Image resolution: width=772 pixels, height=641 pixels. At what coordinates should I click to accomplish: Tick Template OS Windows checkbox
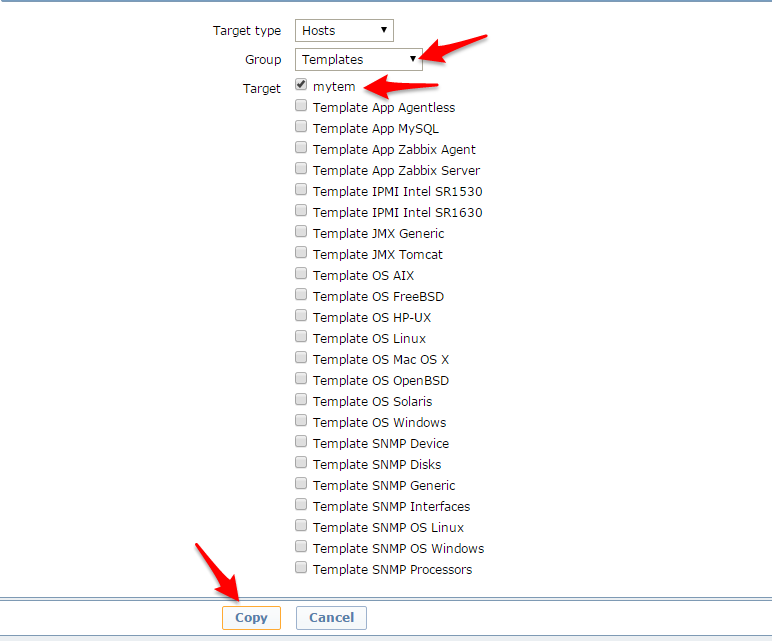301,422
